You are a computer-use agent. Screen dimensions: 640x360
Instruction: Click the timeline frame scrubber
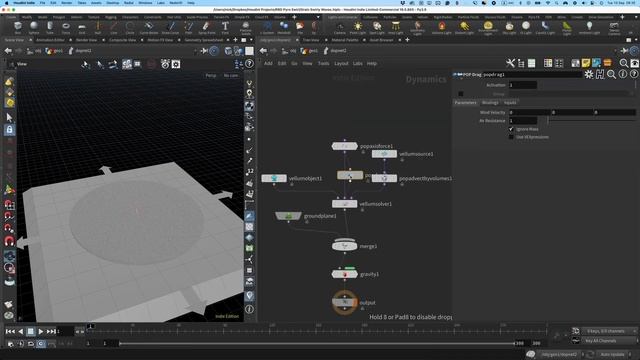click(91, 327)
